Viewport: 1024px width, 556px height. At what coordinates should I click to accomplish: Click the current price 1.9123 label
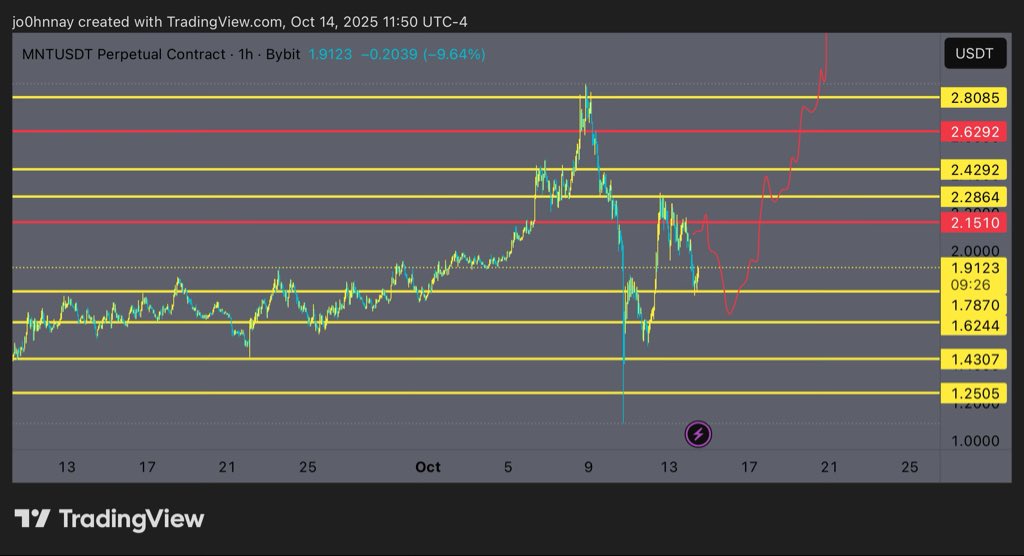pyautogui.click(x=973, y=268)
